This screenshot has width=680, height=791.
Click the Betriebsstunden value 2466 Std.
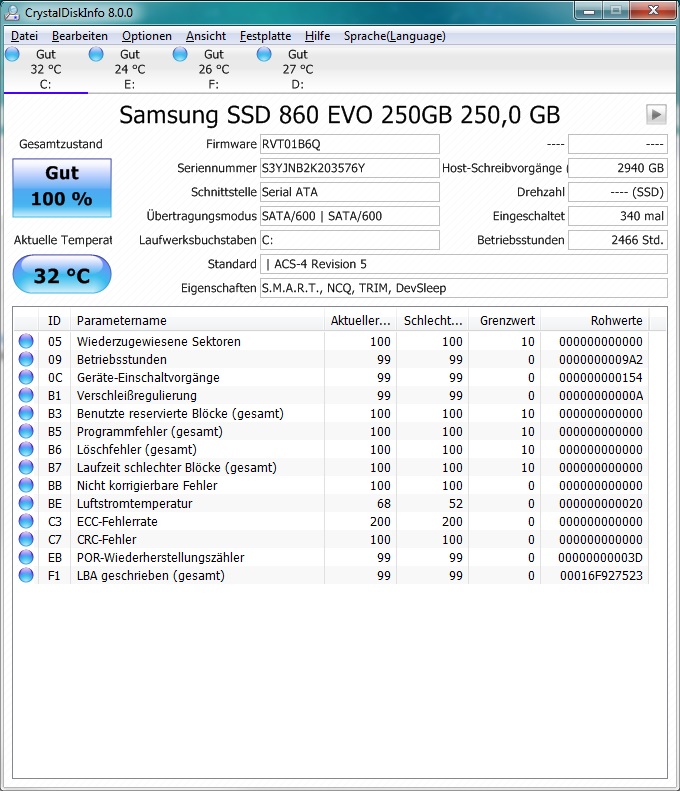pos(618,240)
